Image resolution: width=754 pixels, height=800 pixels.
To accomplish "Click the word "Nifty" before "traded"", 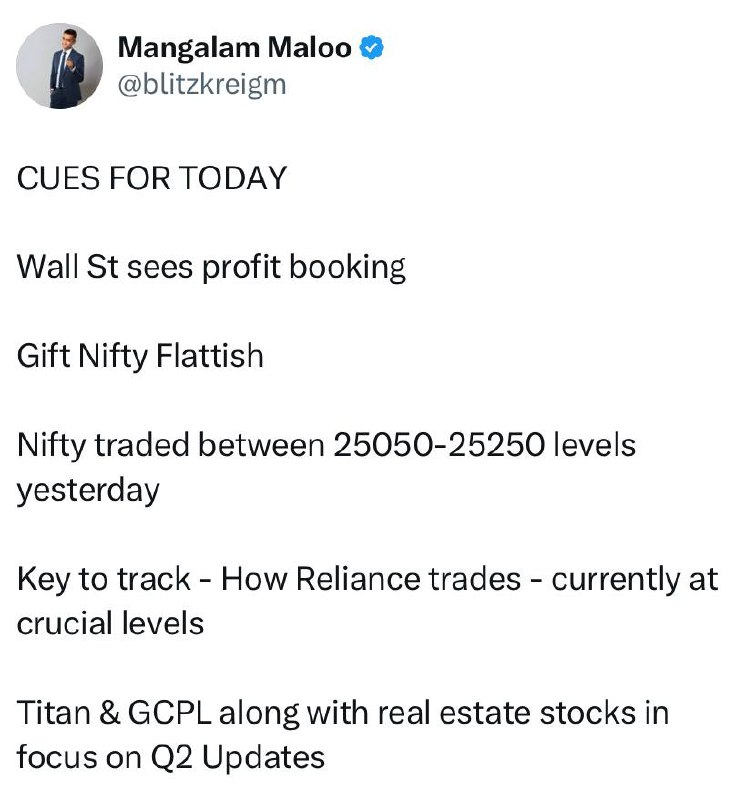I will point(53,445).
